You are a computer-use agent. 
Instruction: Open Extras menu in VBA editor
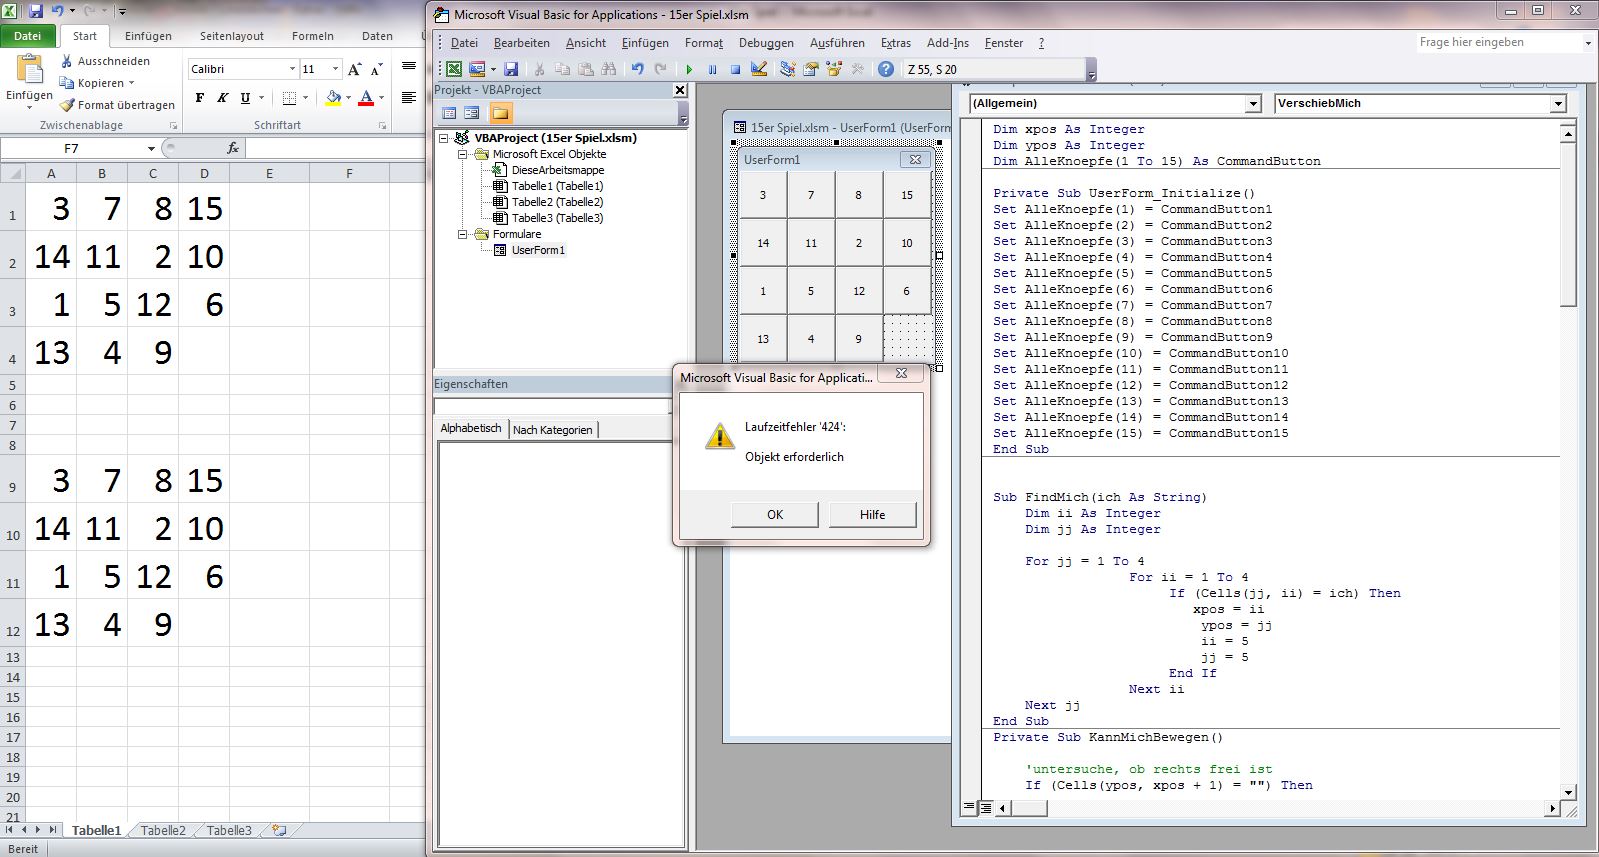(896, 43)
